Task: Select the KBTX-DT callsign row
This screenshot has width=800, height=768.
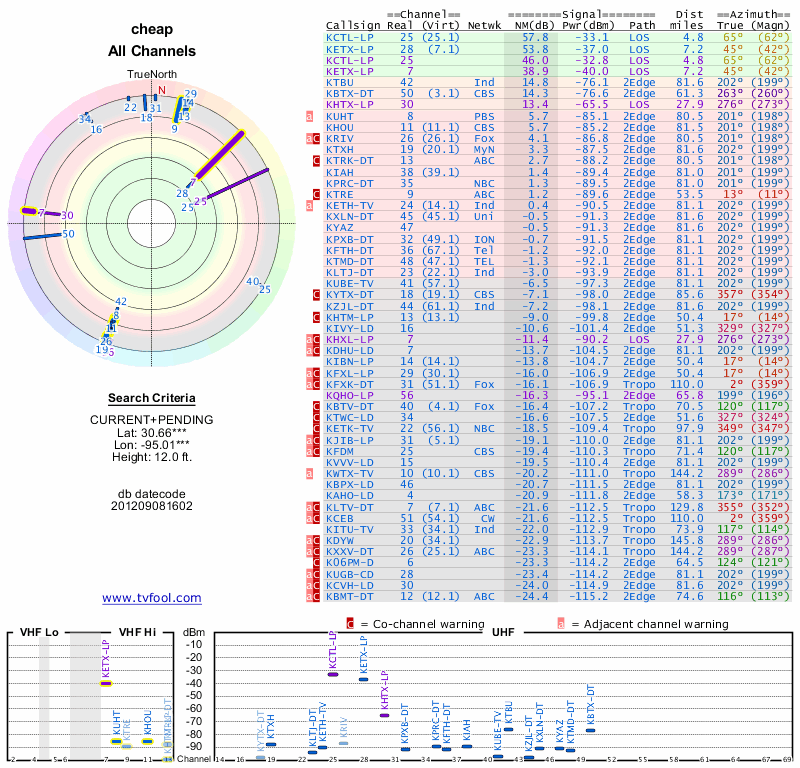Action: pos(557,93)
